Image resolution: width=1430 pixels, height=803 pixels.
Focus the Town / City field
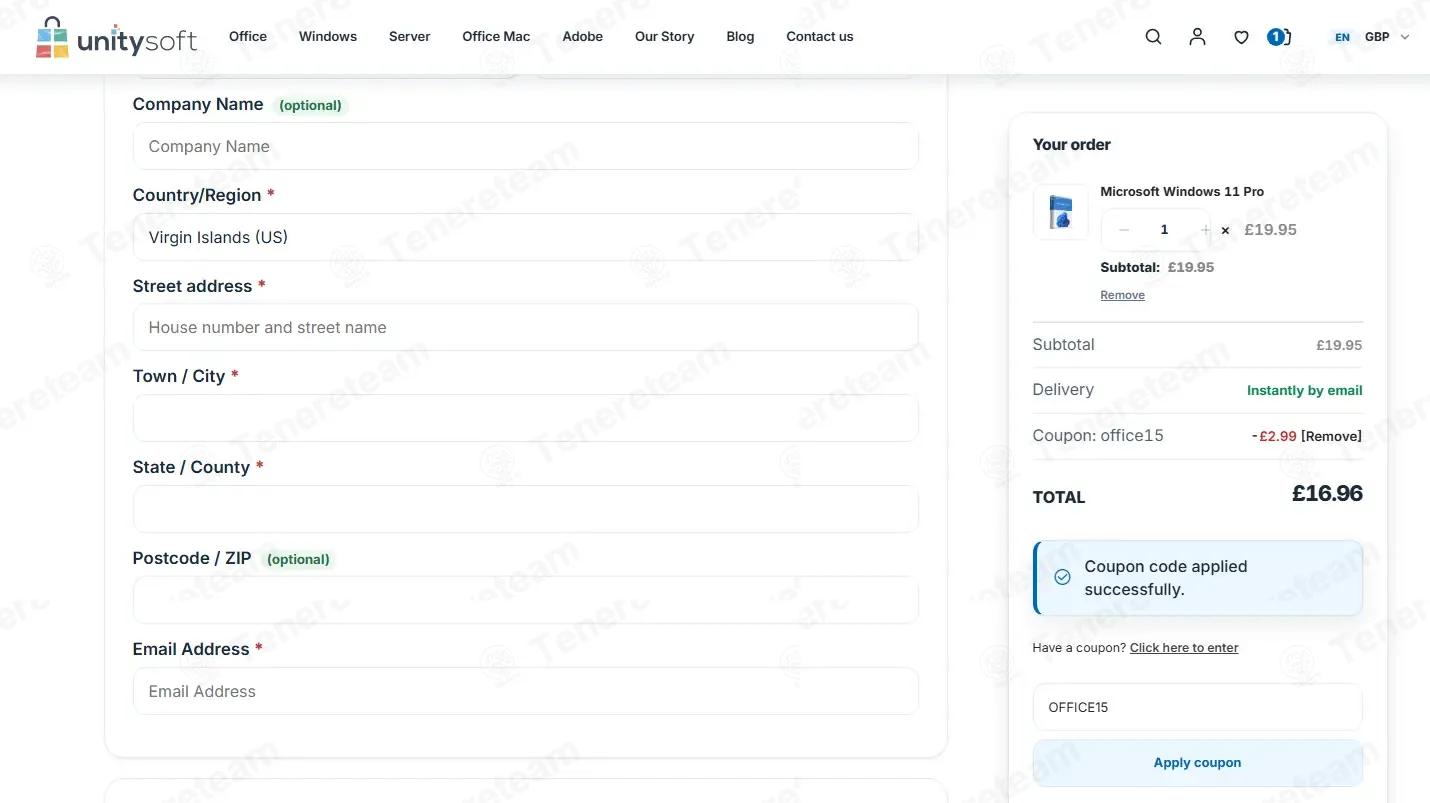[x=526, y=418]
